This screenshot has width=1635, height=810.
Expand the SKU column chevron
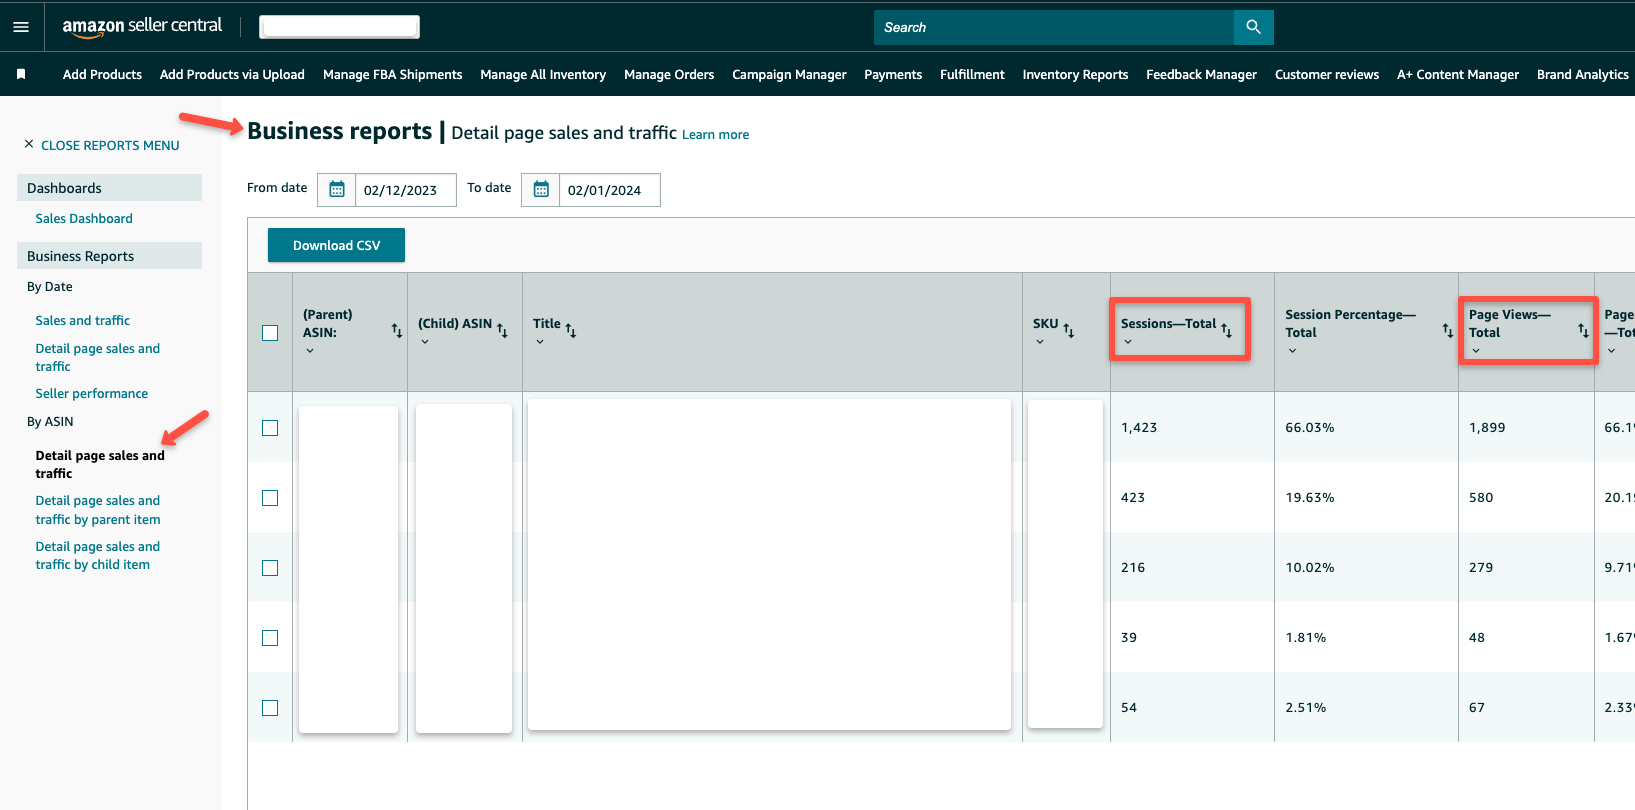click(x=1040, y=342)
